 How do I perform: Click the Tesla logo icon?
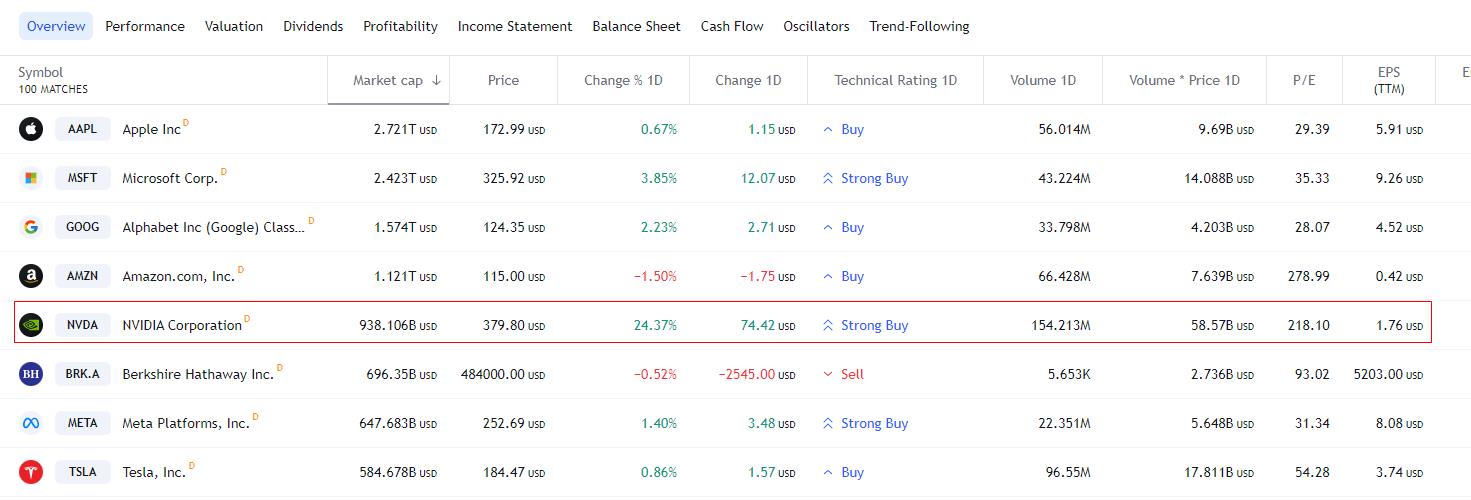coord(31,472)
